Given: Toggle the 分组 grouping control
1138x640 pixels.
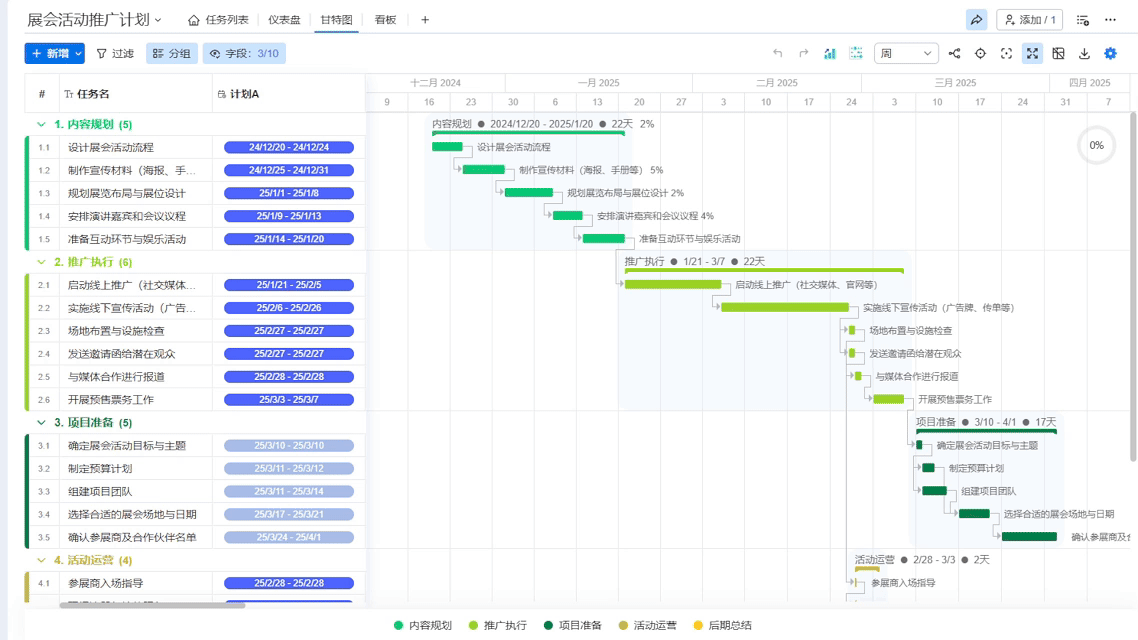Looking at the screenshot, I should pos(171,53).
